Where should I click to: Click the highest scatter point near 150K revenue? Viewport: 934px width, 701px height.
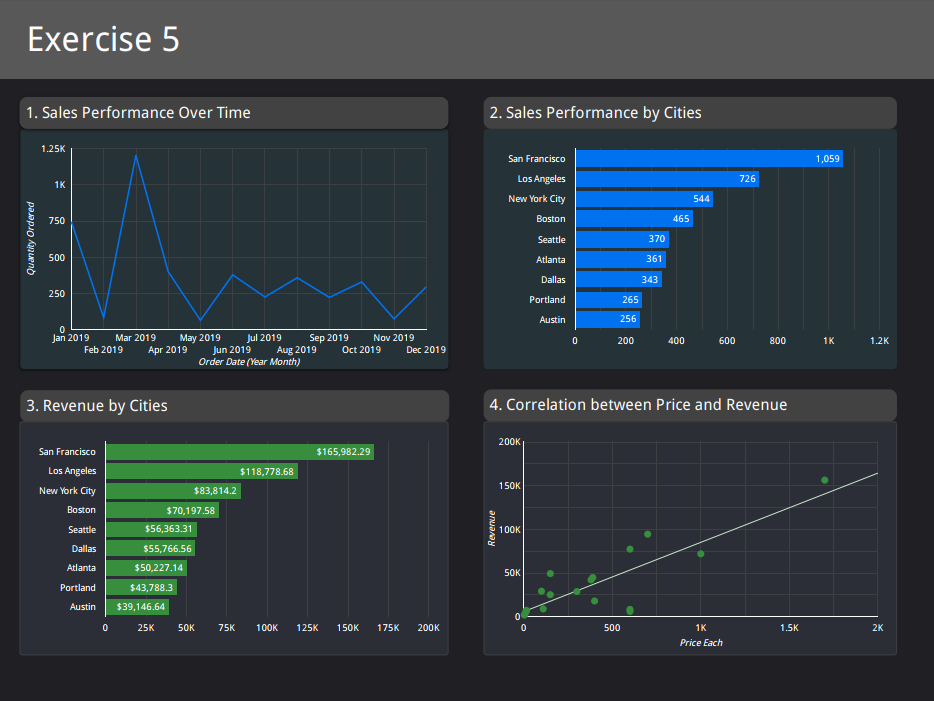[824, 480]
